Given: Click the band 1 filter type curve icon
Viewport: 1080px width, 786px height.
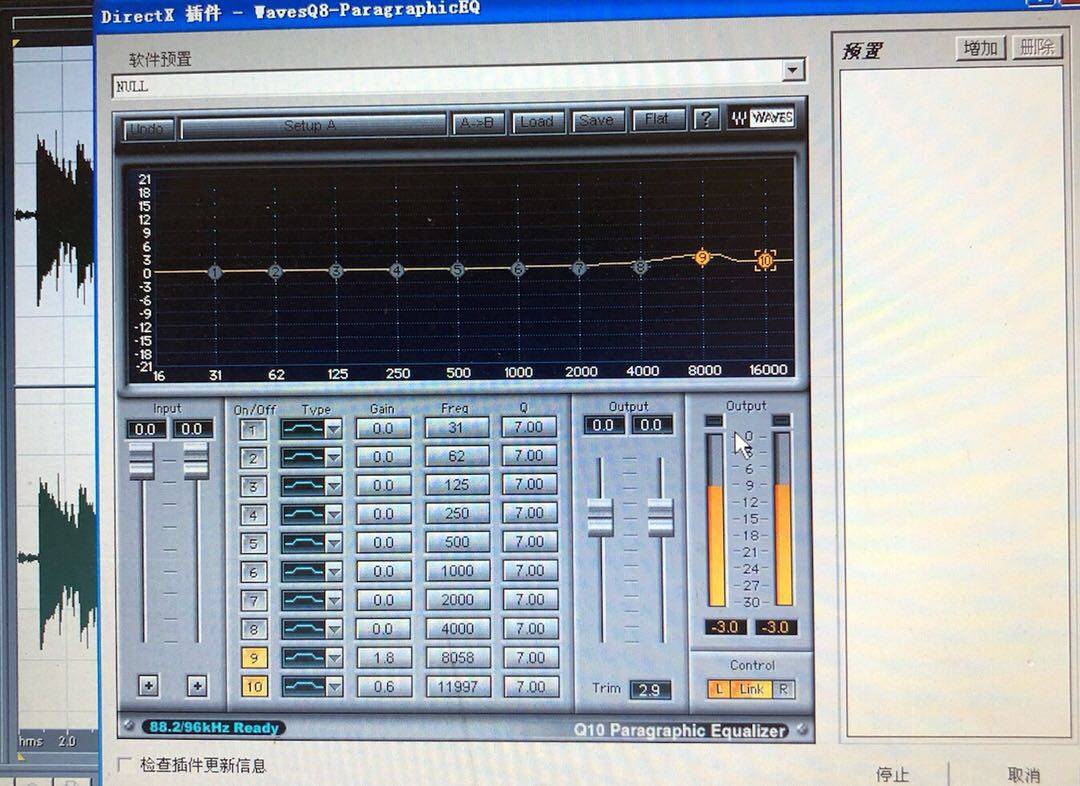Looking at the screenshot, I should tap(303, 429).
